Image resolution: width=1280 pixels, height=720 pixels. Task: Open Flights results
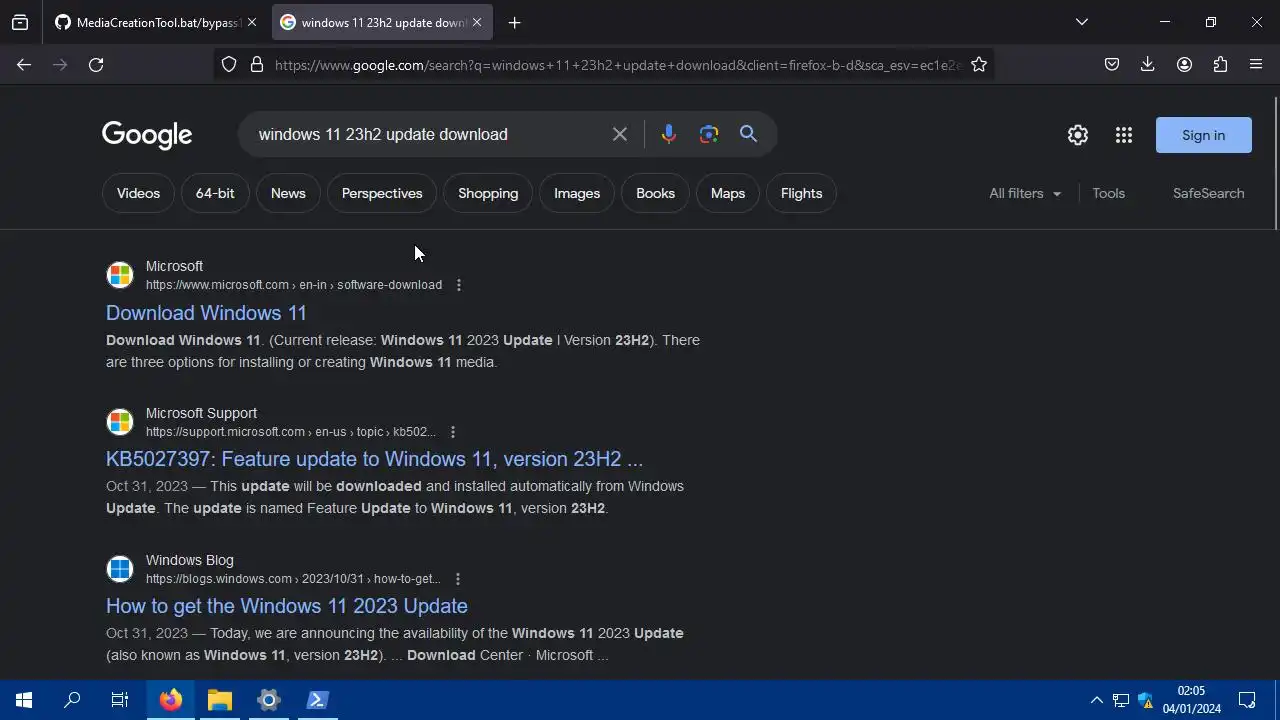tap(801, 193)
